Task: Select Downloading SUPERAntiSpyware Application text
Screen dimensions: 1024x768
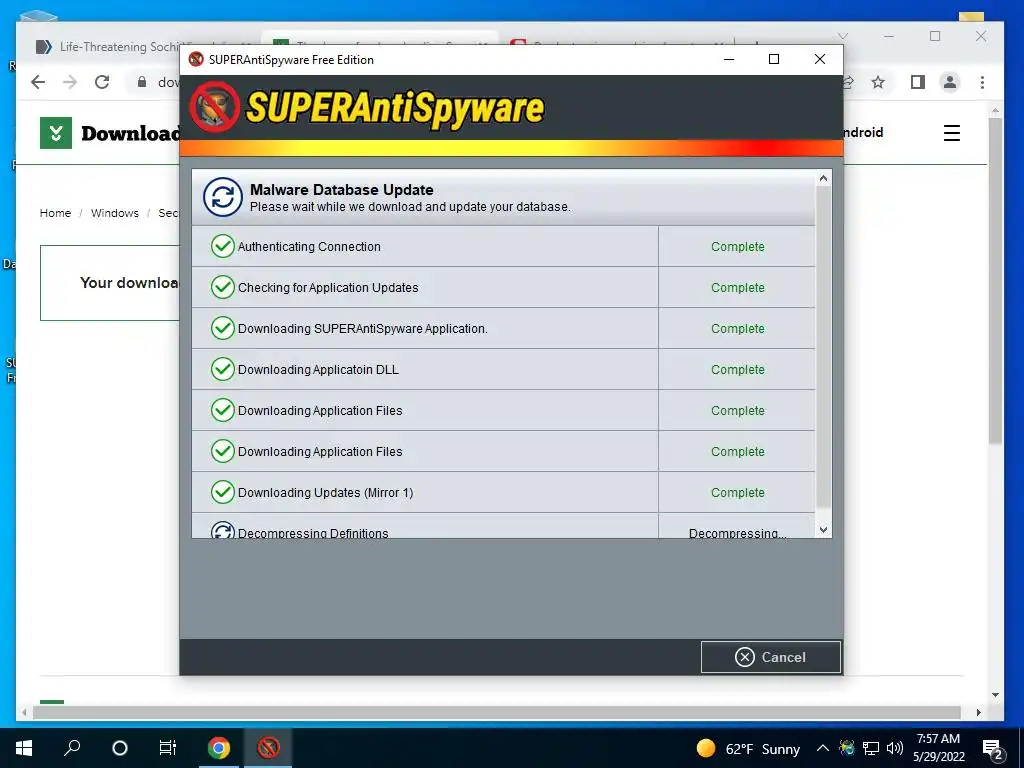Action: point(362,329)
